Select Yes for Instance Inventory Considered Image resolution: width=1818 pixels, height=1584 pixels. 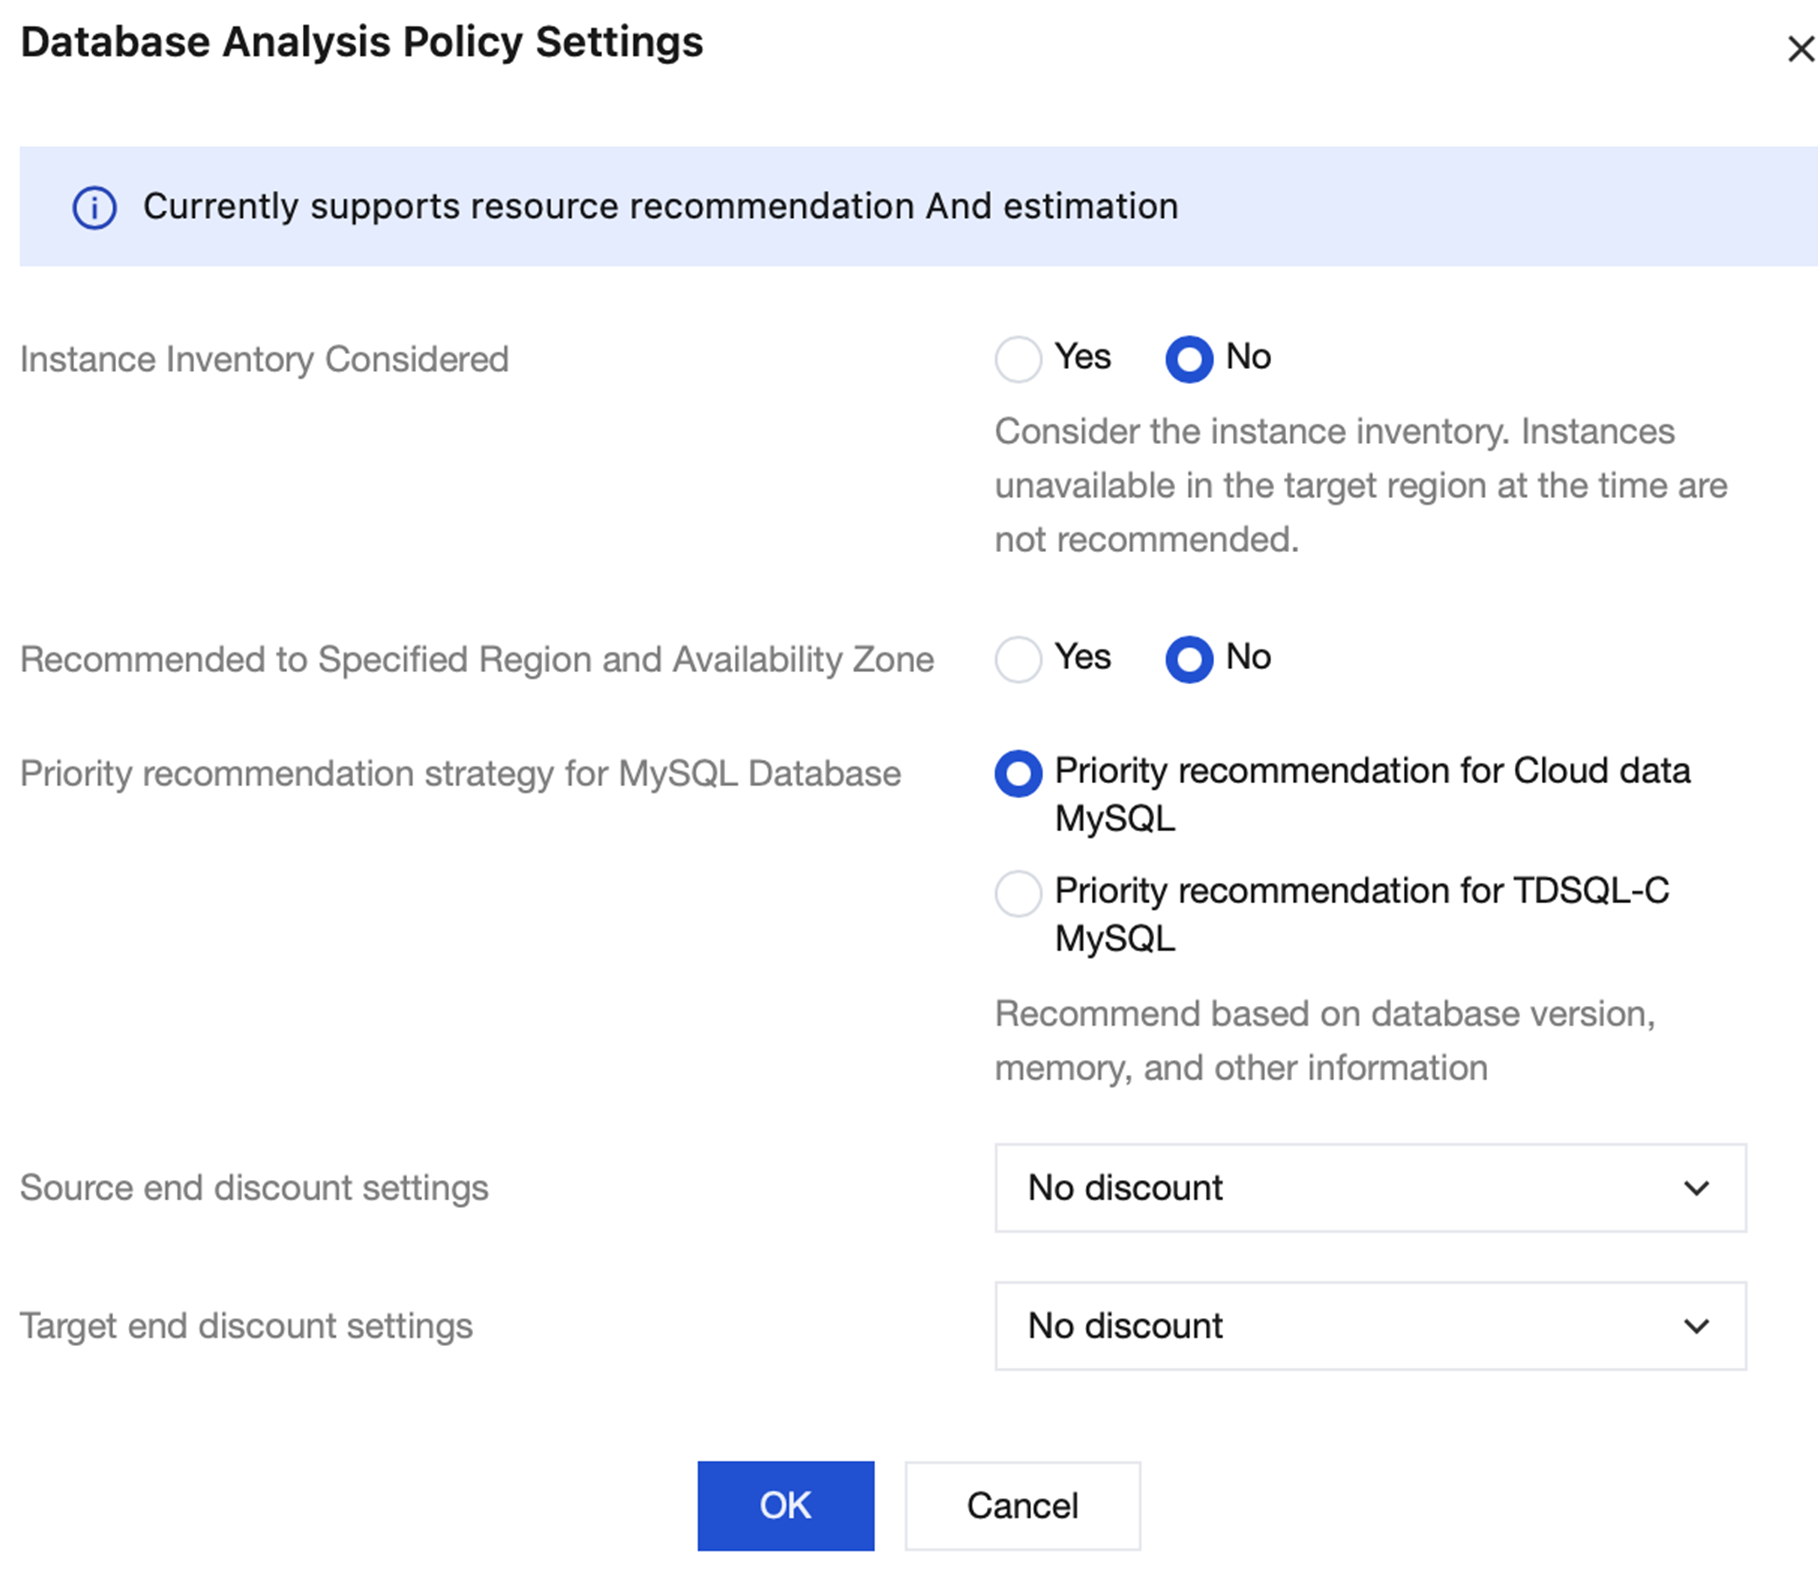pos(1018,359)
